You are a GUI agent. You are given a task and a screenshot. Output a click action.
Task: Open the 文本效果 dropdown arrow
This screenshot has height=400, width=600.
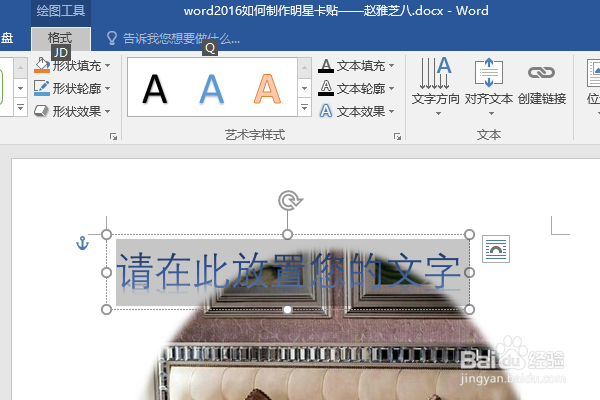[x=391, y=111]
